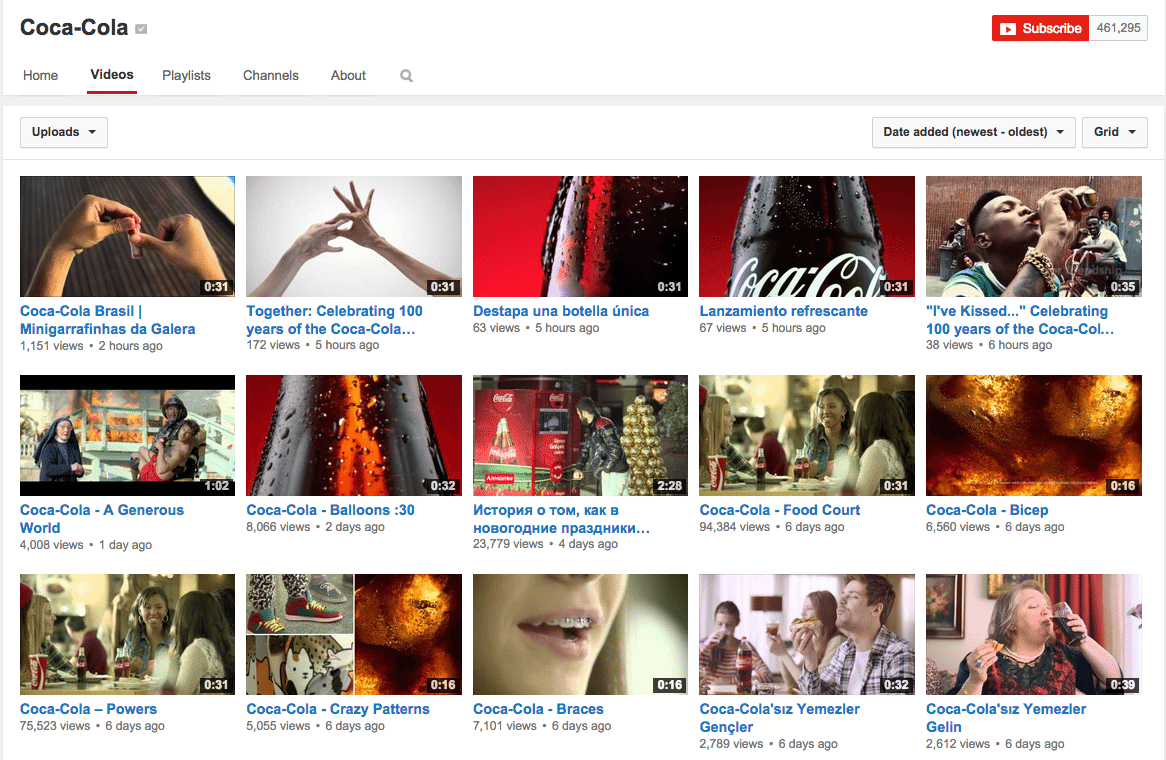Switch to the Home tab
The height and width of the screenshot is (760, 1166).
[x=40, y=75]
